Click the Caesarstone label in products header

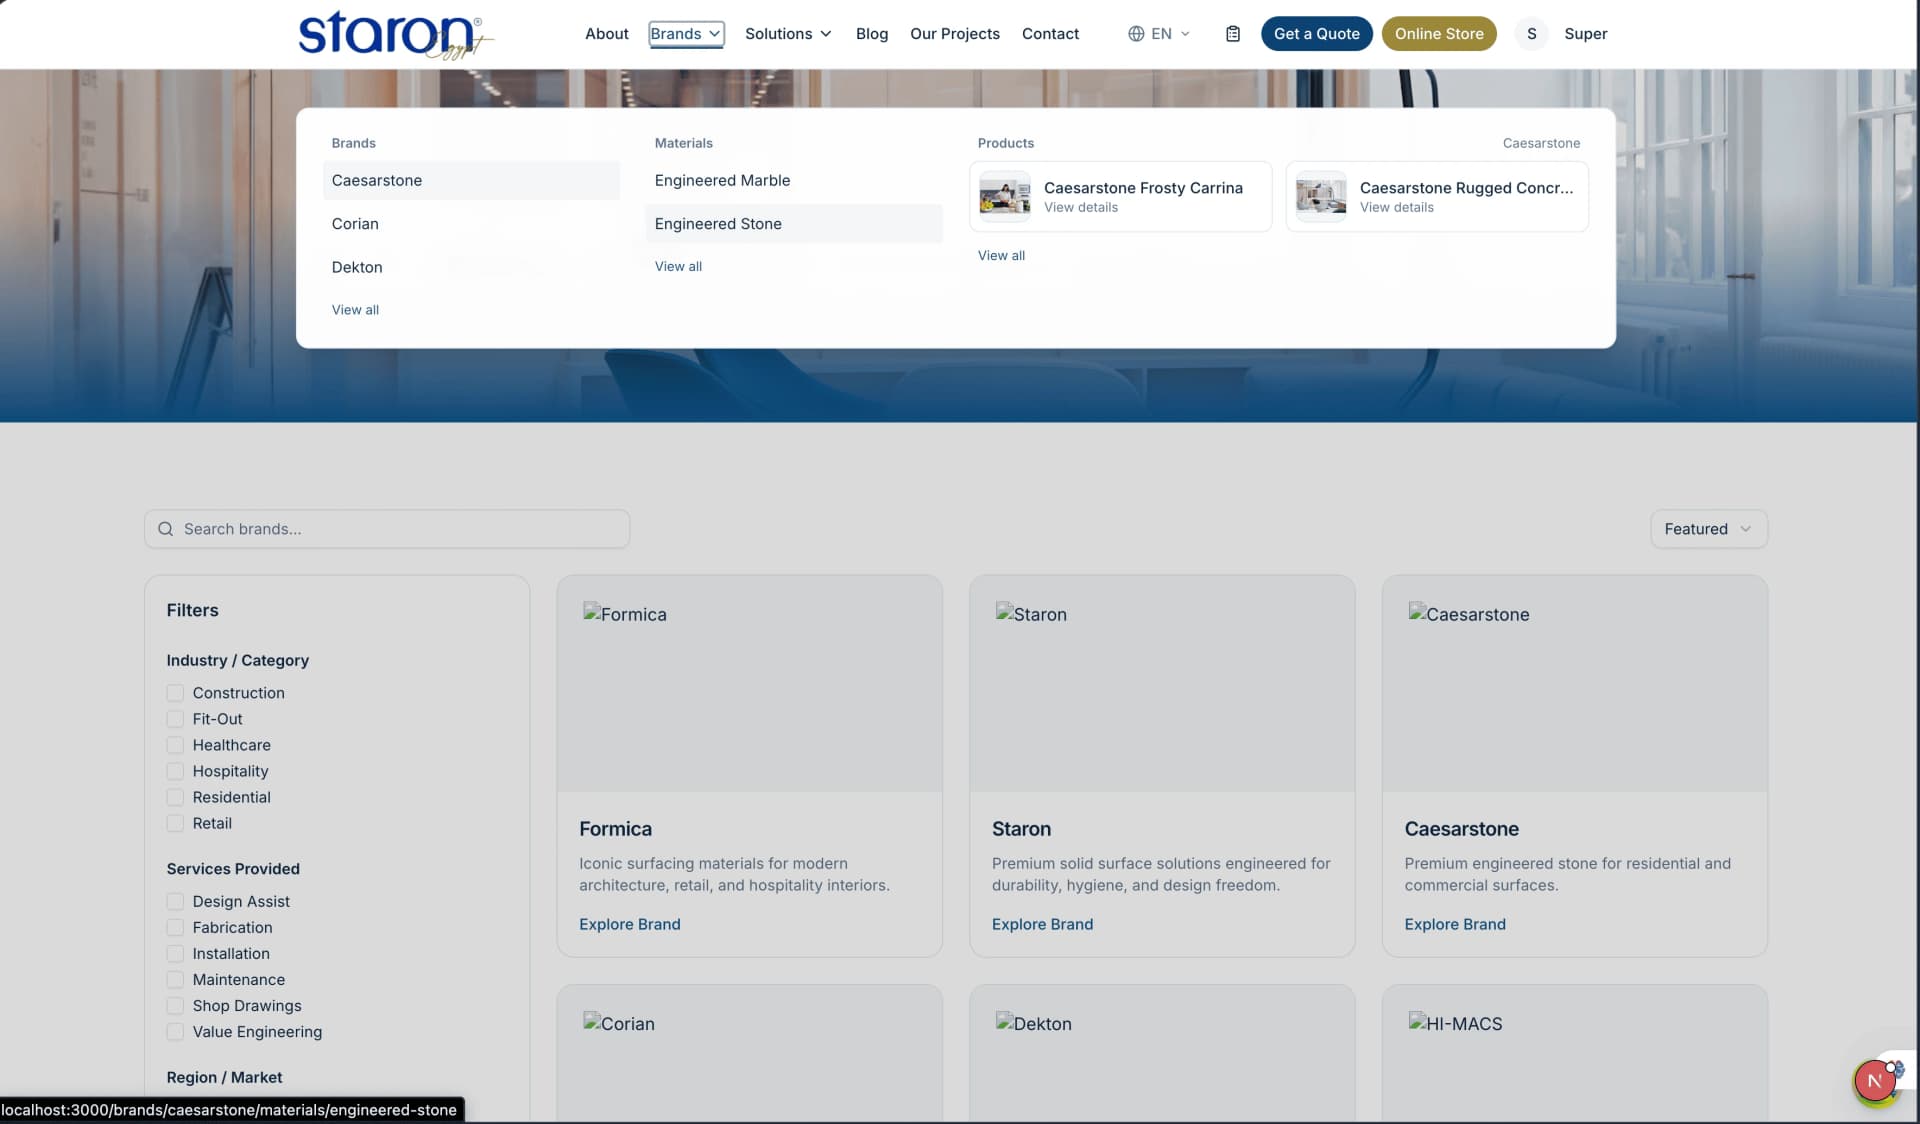(1541, 143)
